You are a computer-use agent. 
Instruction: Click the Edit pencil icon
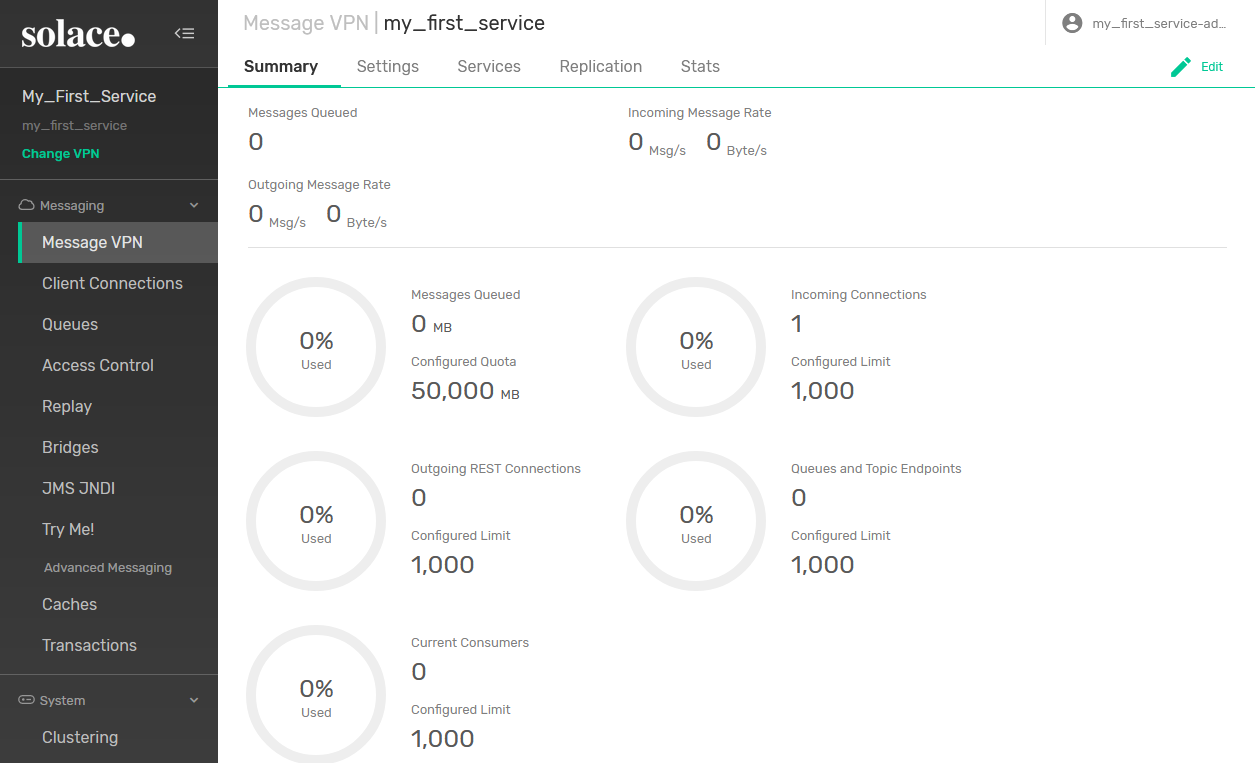(1181, 67)
